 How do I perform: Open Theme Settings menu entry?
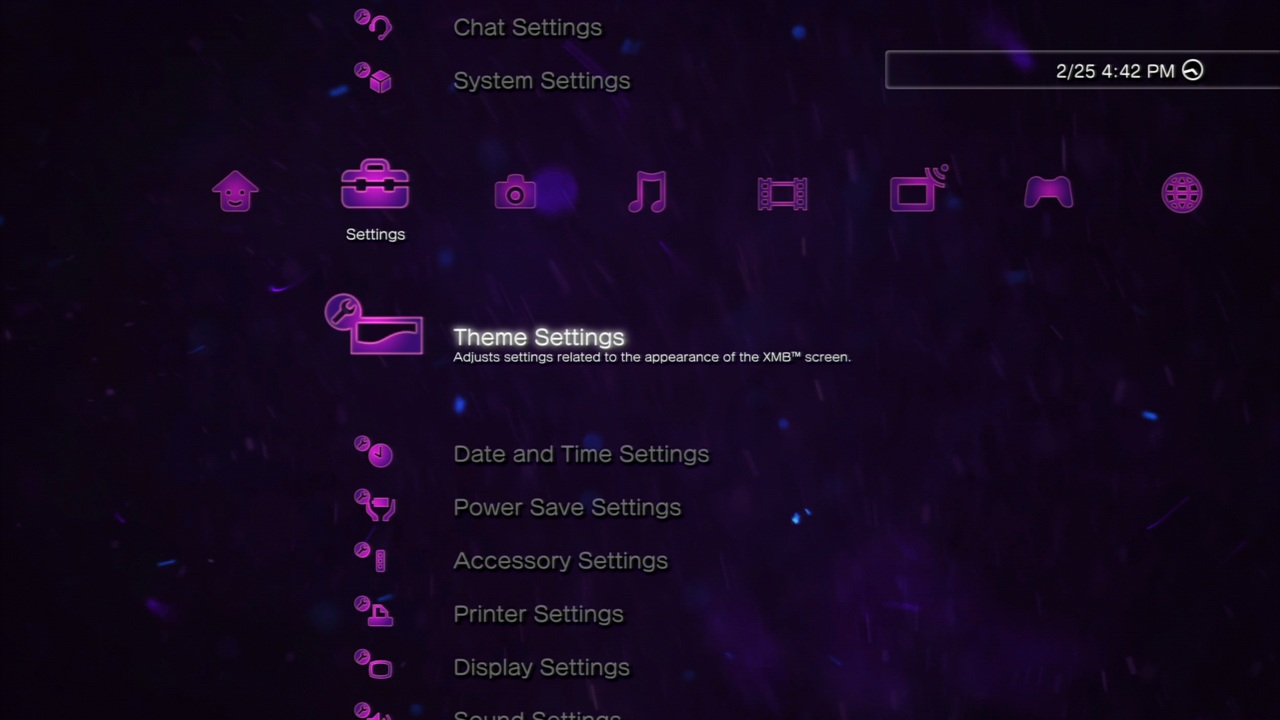[539, 337]
